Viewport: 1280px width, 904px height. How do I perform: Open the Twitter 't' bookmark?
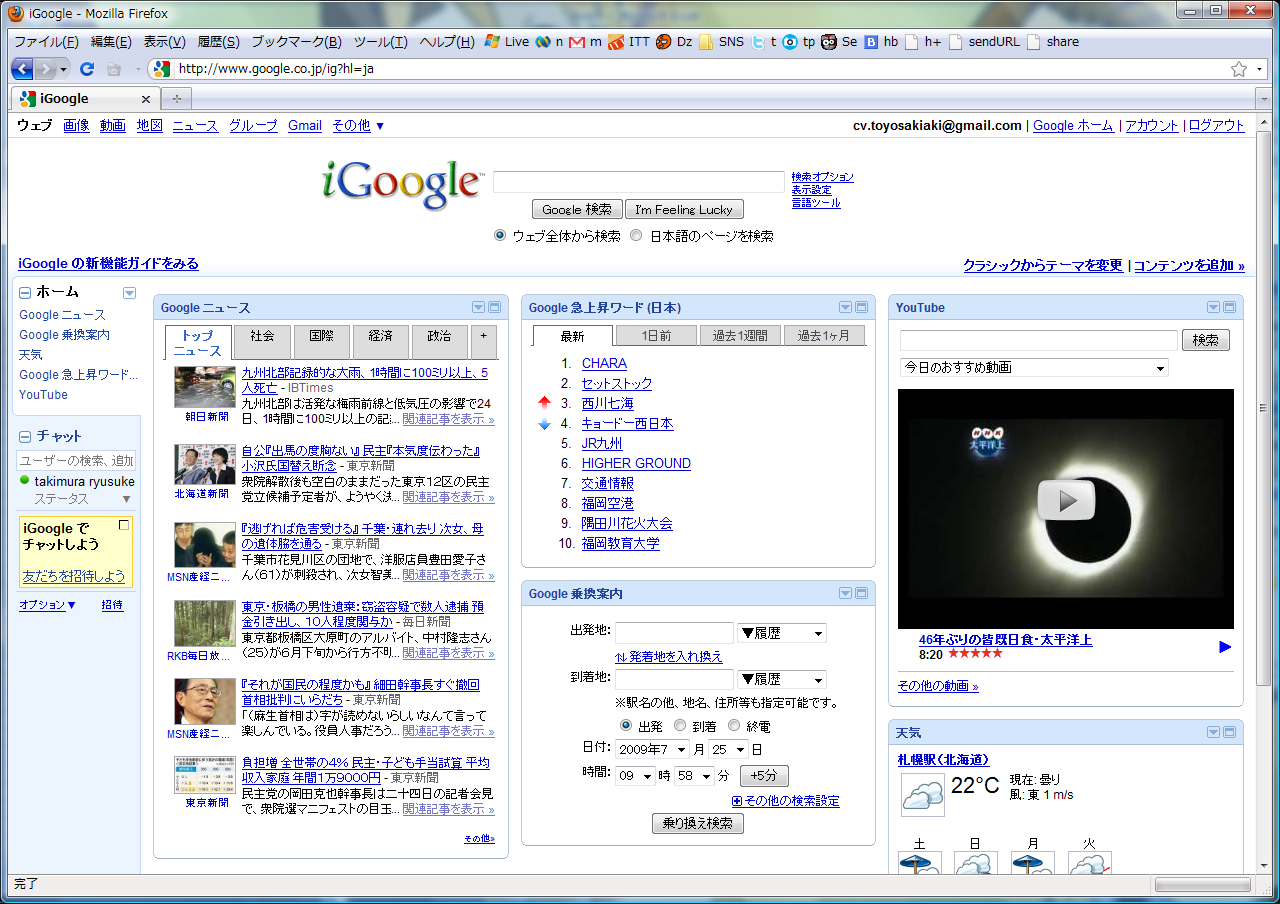coord(765,42)
